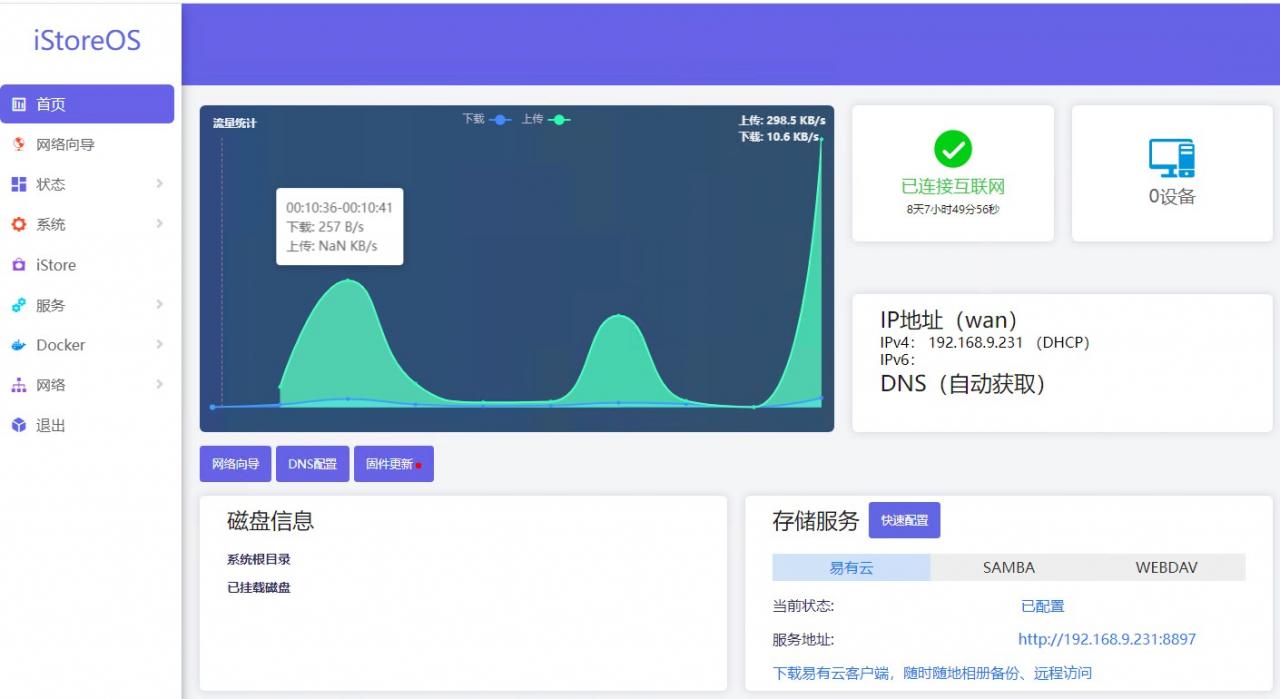Expand the 服务 menu chevron
Image resolution: width=1280 pixels, height=699 pixels.
tap(160, 304)
